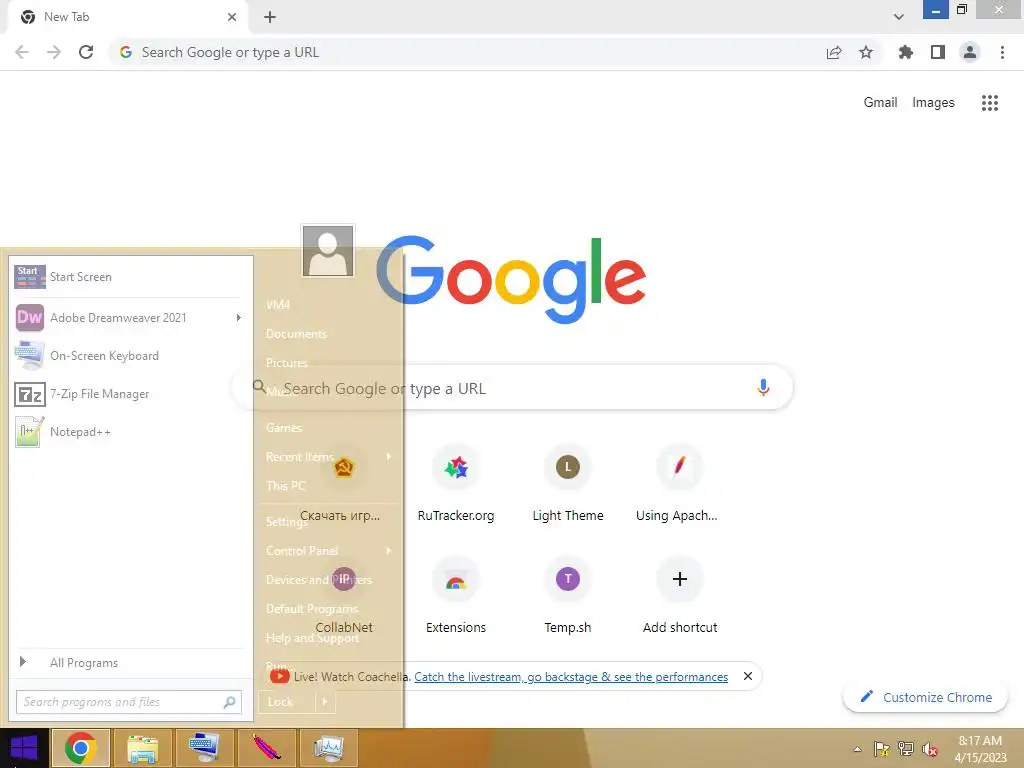This screenshot has height=768, width=1024.
Task: Launch 7-Zip File Manager
Action: click(121, 394)
